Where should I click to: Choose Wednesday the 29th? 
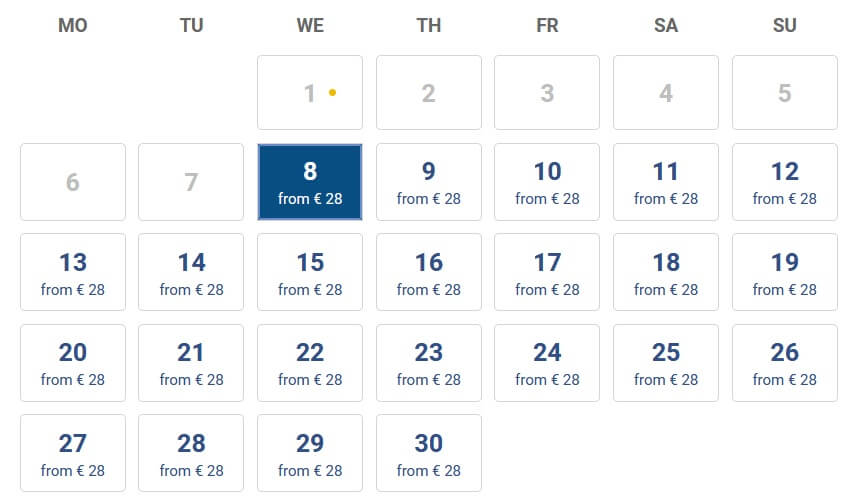[310, 452]
